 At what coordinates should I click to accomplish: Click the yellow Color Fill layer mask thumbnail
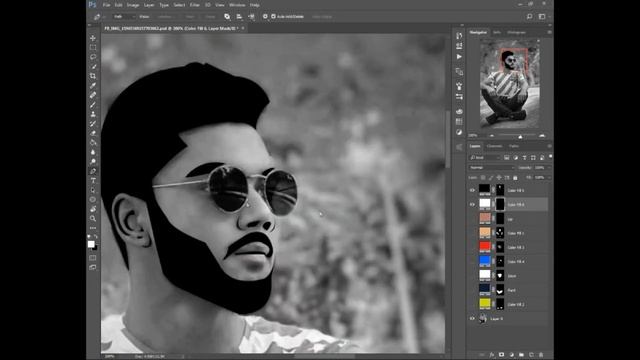[x=500, y=304]
